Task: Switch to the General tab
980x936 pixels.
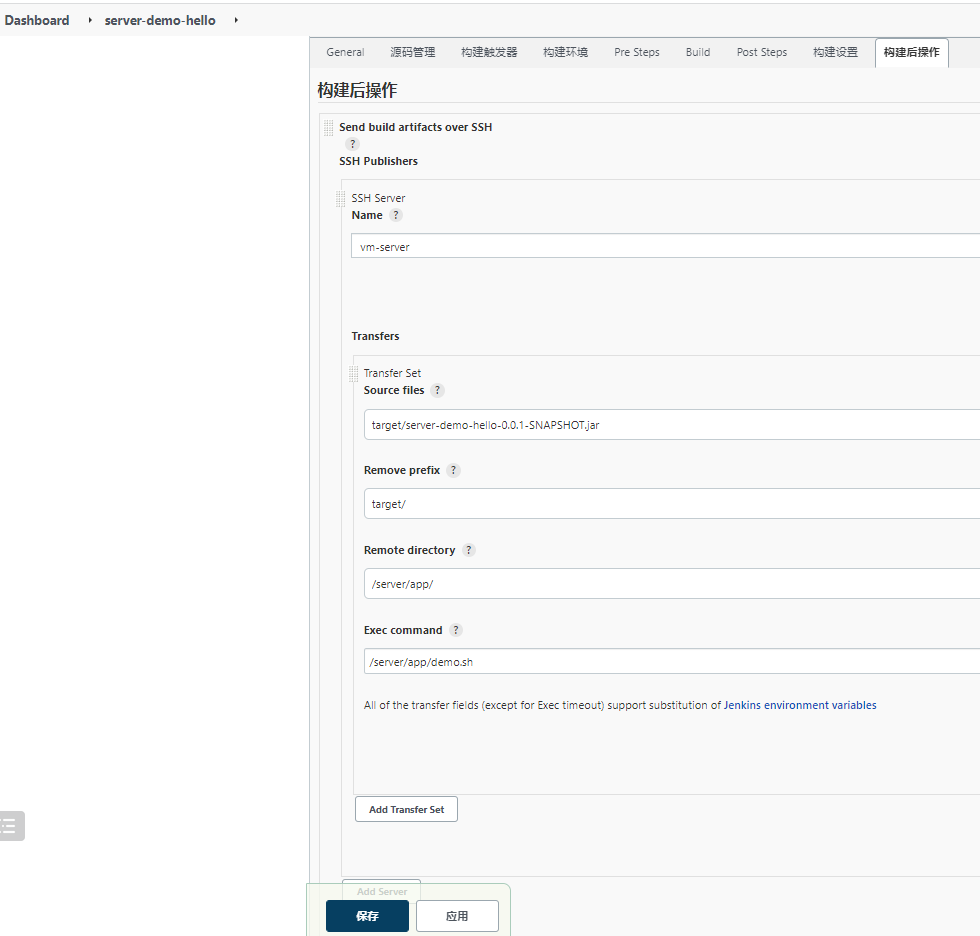Action: click(345, 52)
